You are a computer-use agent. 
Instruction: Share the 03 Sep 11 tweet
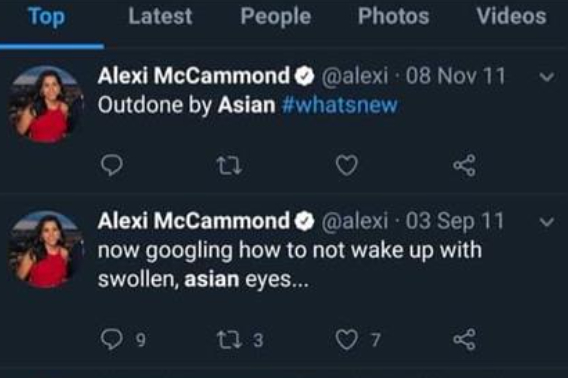point(464,340)
